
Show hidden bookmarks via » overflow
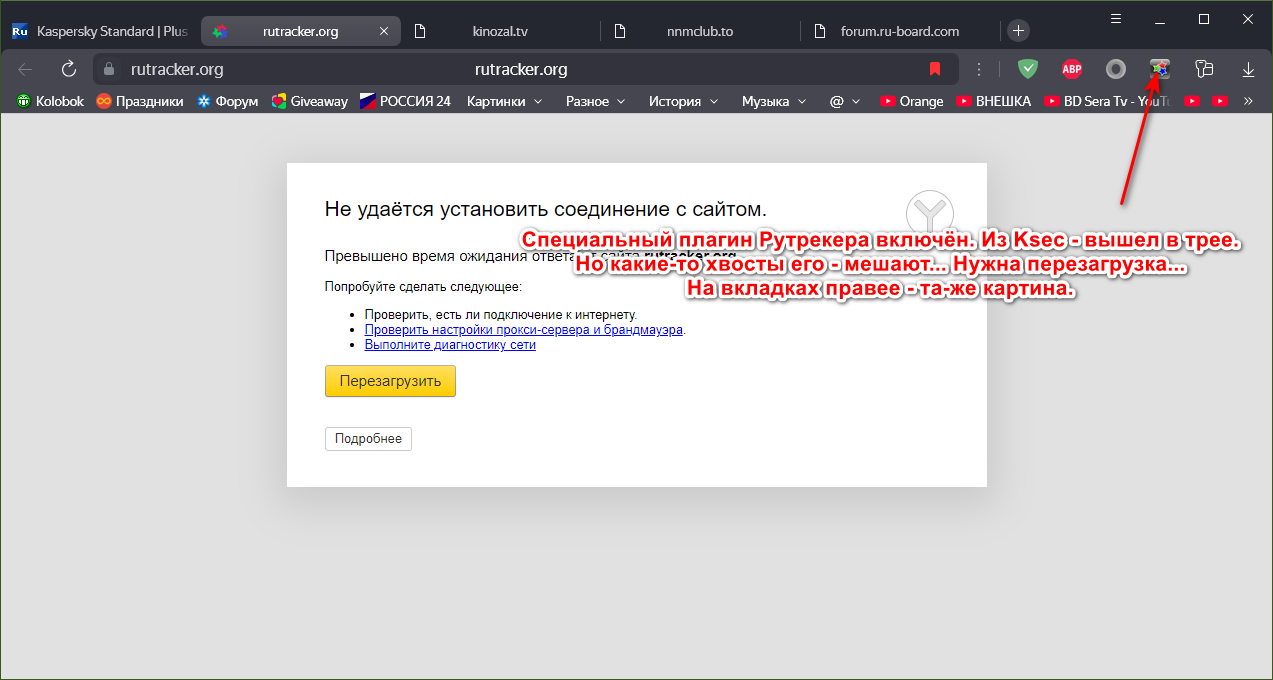click(1248, 101)
